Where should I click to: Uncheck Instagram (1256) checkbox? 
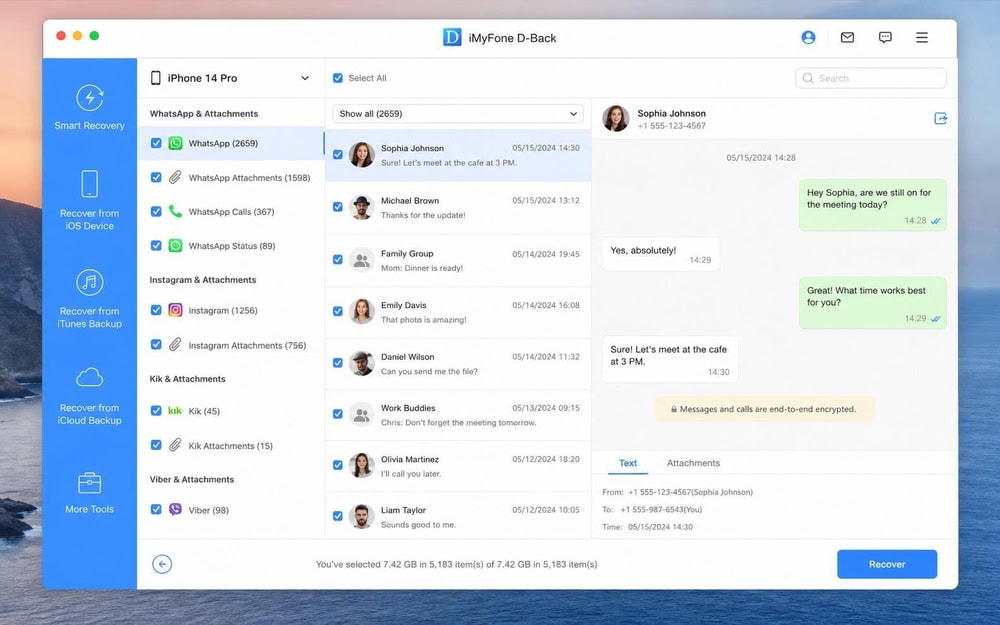click(156, 310)
